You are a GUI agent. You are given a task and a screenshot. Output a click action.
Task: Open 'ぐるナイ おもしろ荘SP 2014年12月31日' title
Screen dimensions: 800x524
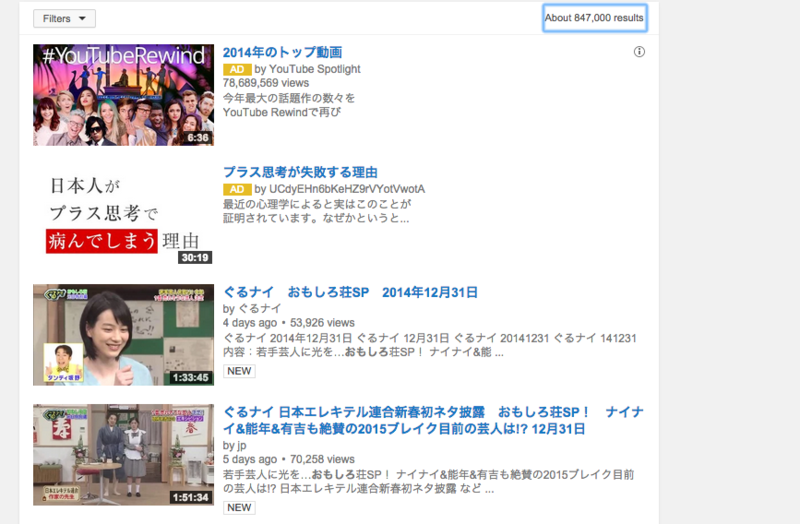[x=350, y=292]
